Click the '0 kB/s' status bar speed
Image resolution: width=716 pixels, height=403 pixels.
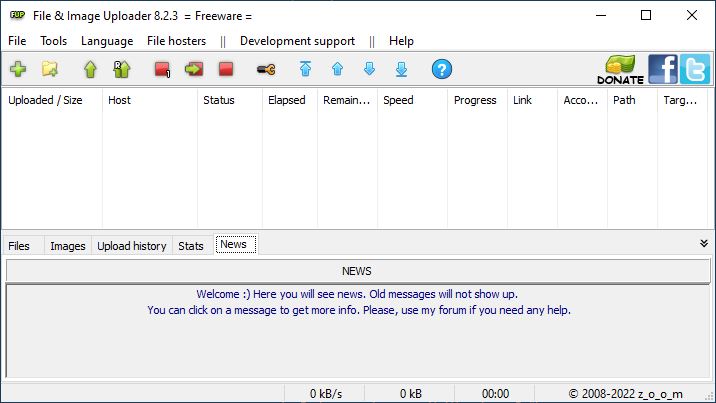click(x=326, y=393)
